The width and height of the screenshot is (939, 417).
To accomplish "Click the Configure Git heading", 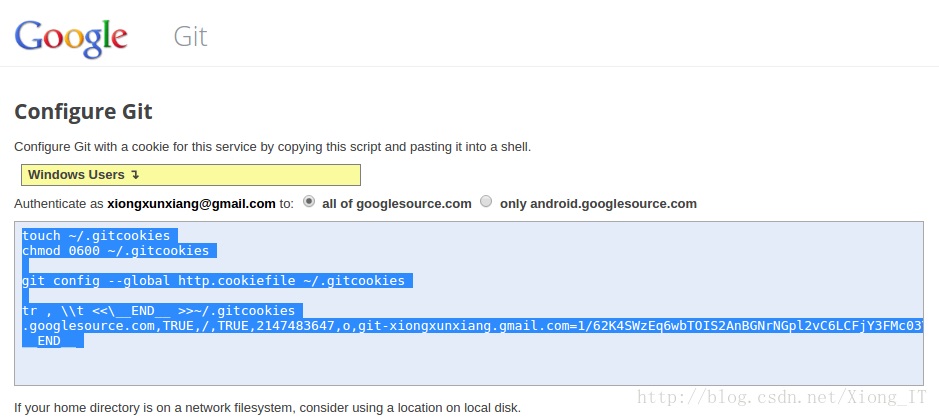I will click(x=83, y=111).
